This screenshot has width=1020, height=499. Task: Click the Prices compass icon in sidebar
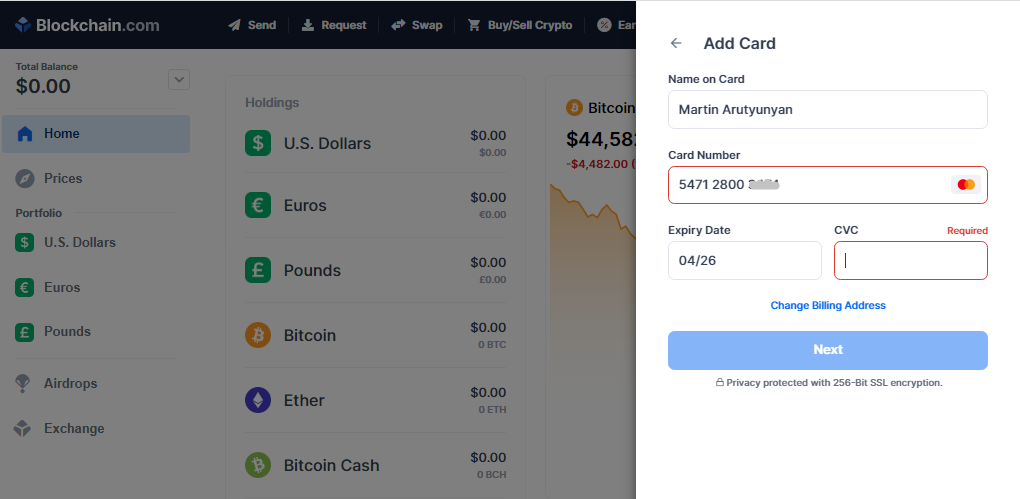point(25,178)
